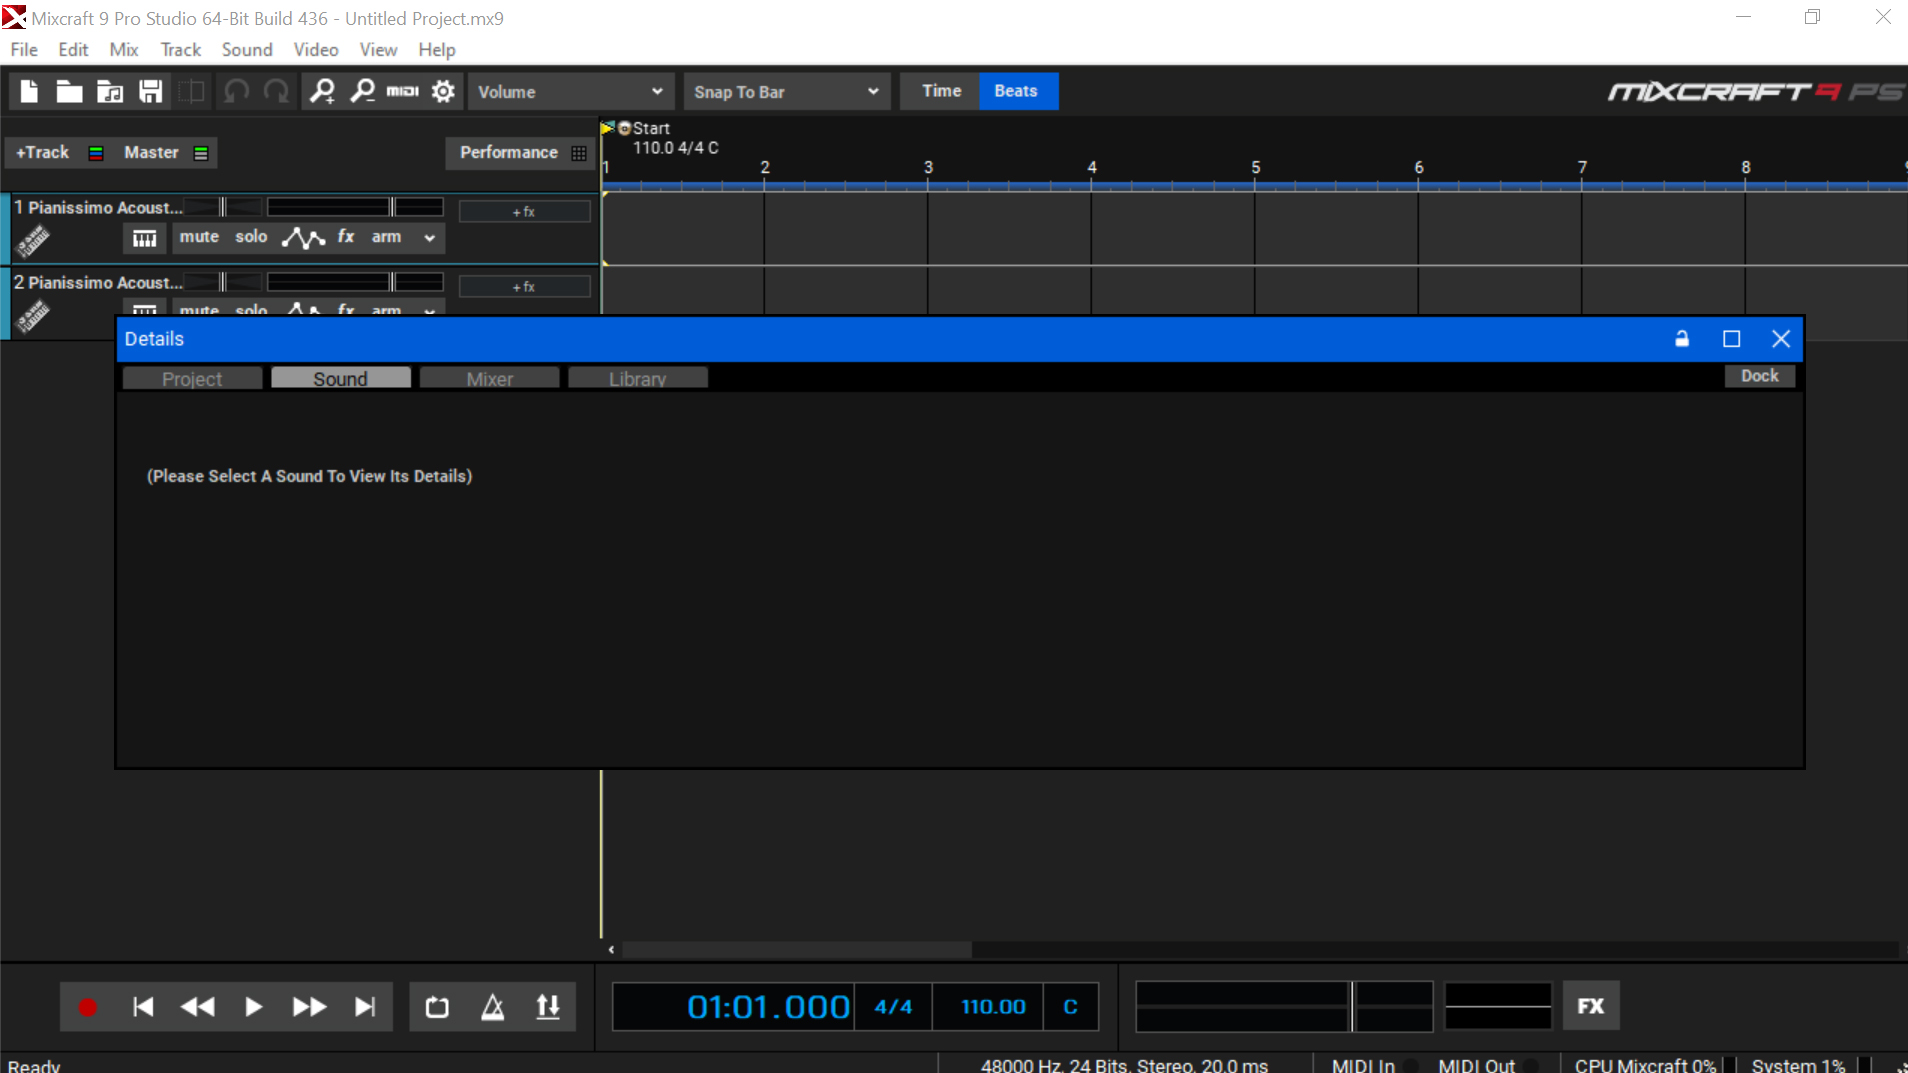Viewport: 1908px width, 1073px height.
Task: Add effect with track 1 +fx button
Action: [x=524, y=211]
